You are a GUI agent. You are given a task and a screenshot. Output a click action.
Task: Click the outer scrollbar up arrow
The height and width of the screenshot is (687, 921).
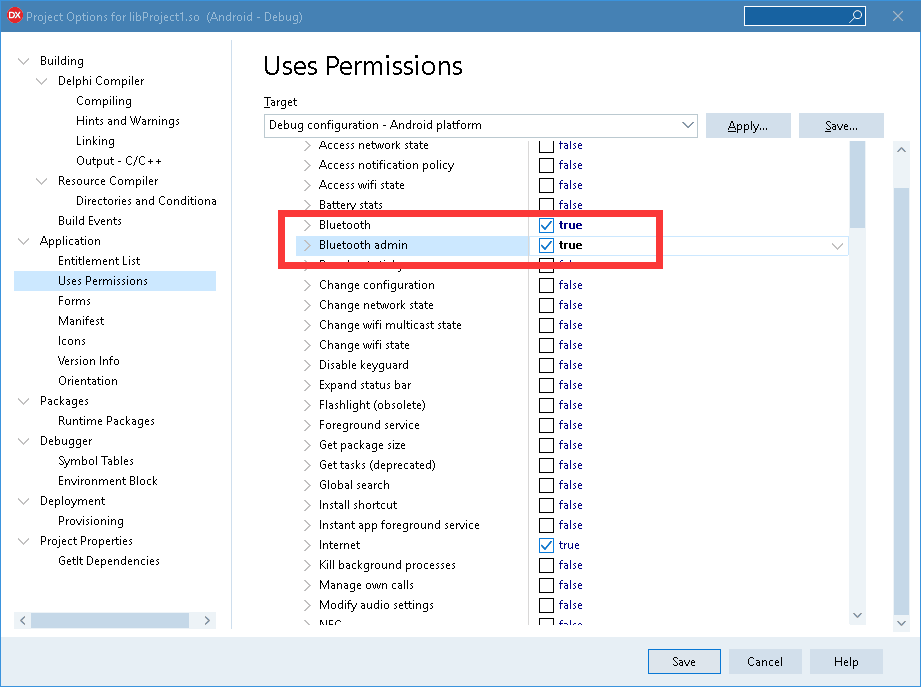click(901, 150)
